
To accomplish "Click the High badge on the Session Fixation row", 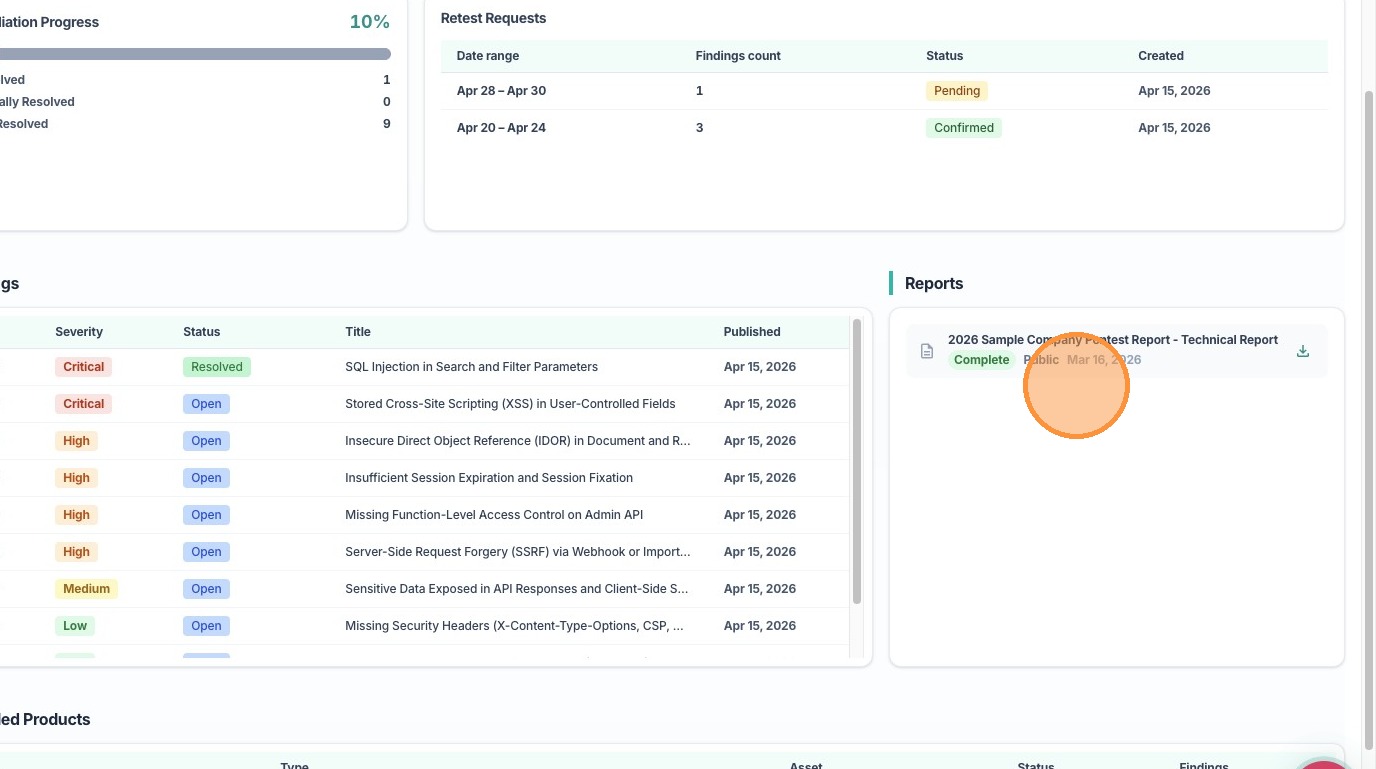I will tap(76, 478).
